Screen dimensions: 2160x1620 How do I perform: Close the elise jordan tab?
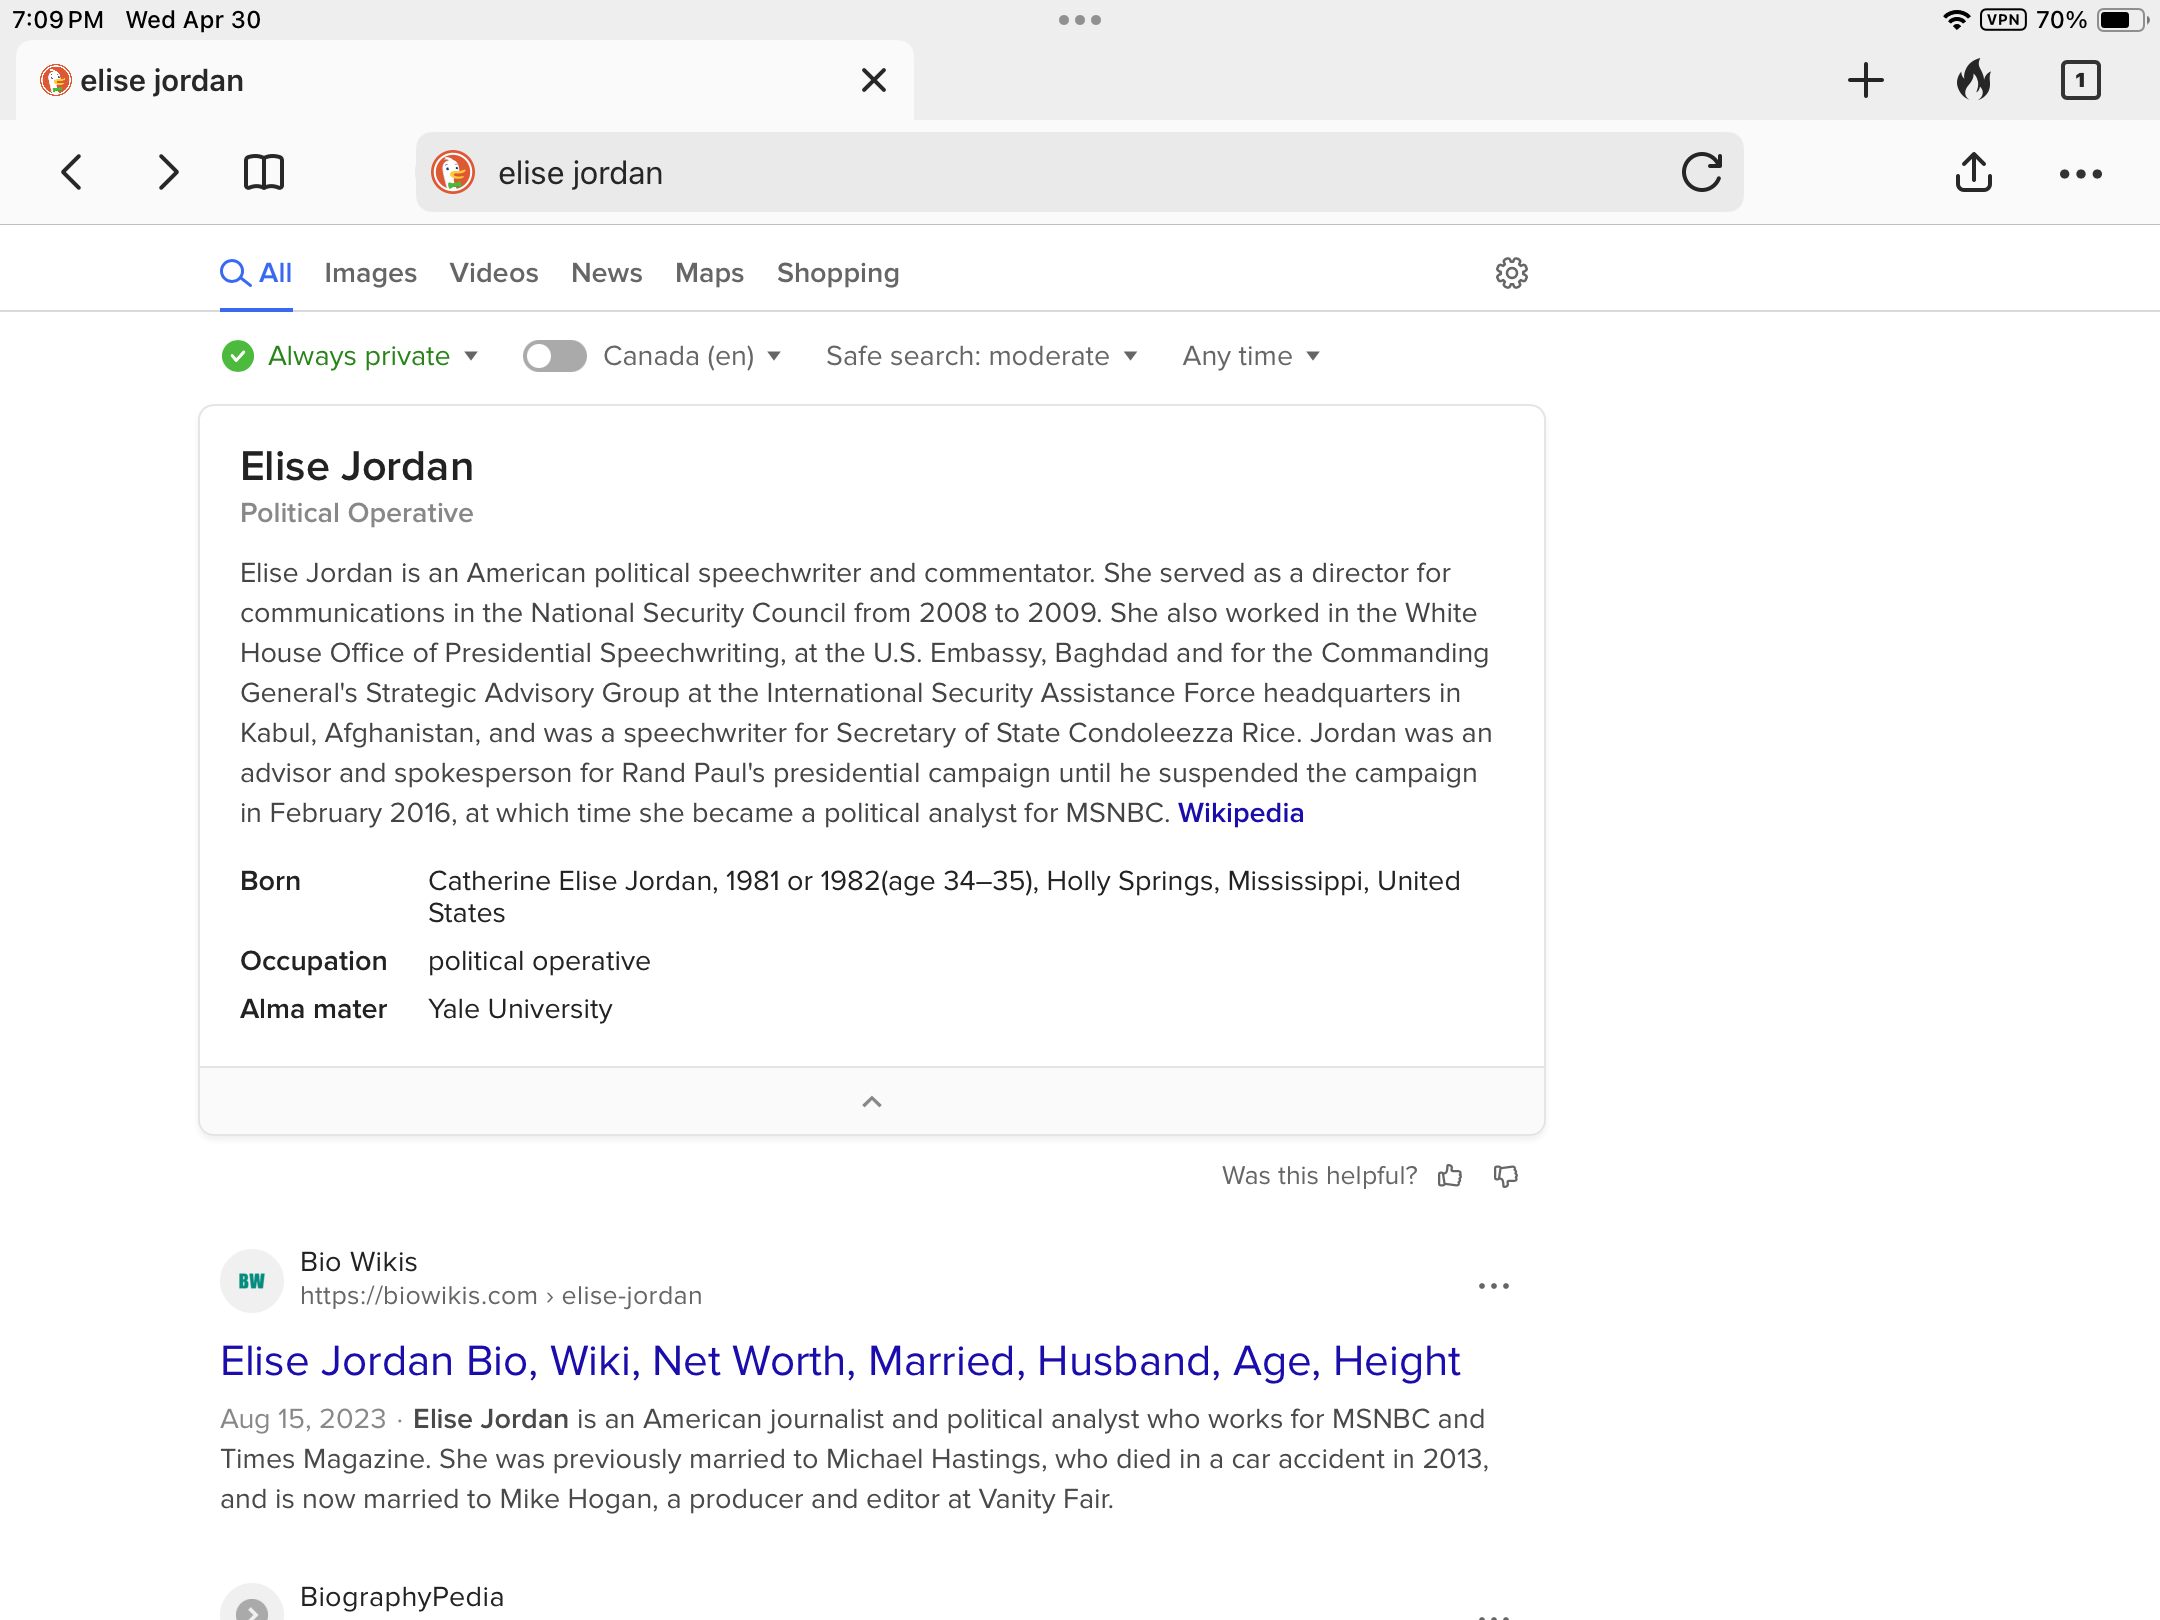point(874,80)
